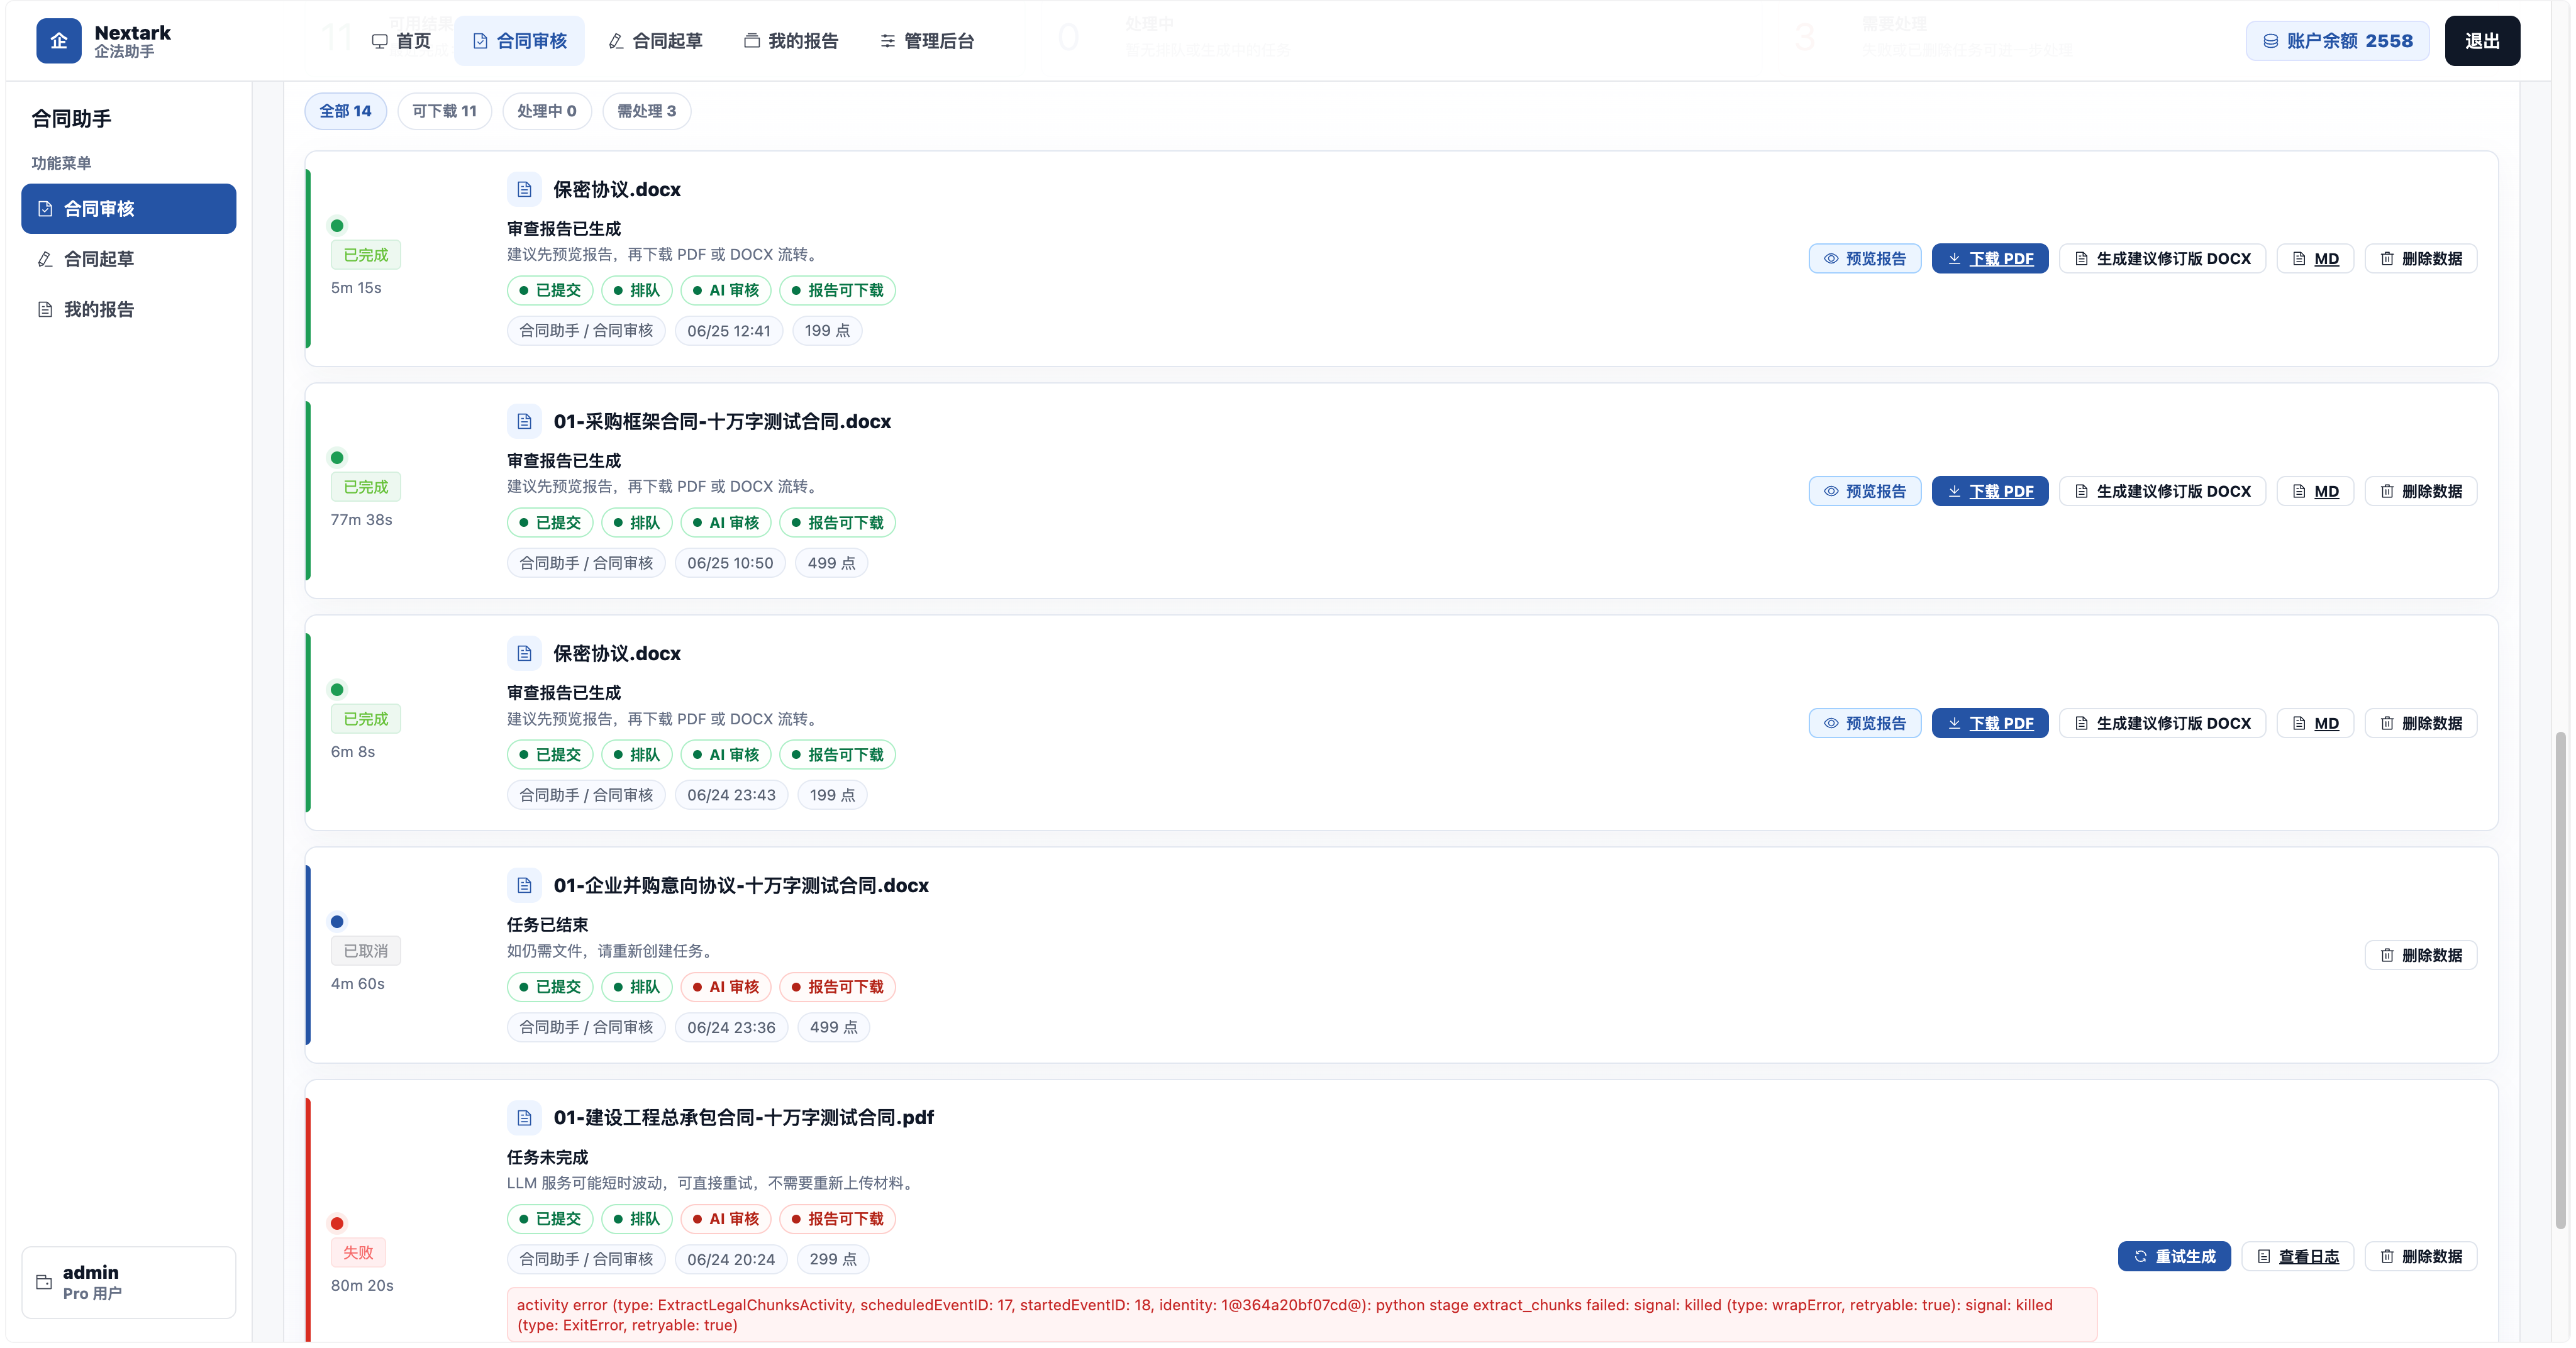Click 重试生成 for failed 建设工程总承包合同 task

pos(2174,1256)
